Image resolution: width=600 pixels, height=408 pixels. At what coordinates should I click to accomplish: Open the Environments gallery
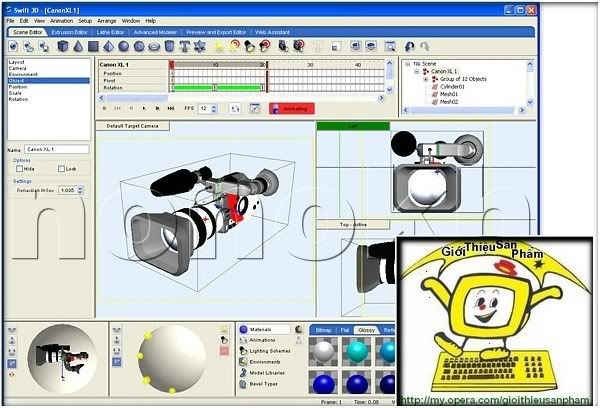pos(265,362)
